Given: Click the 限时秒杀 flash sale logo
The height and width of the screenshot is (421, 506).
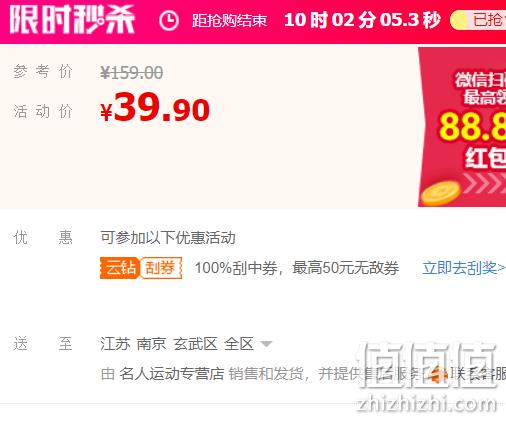Looking at the screenshot, I should (72, 19).
